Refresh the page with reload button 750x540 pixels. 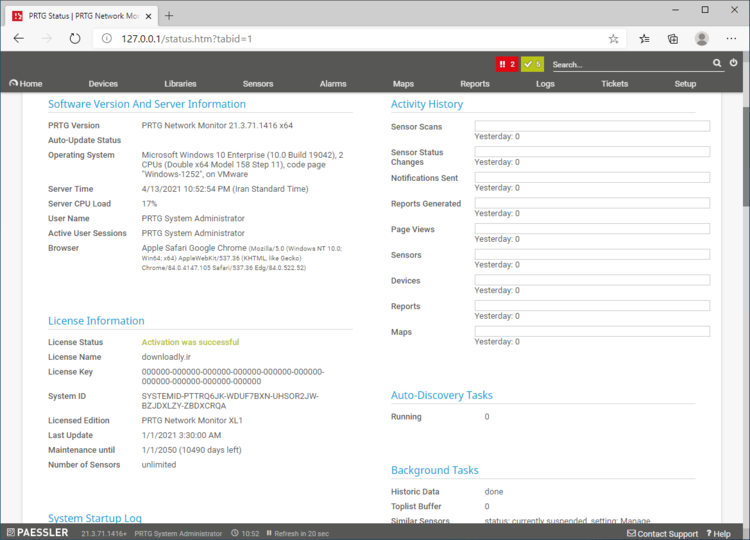74,38
